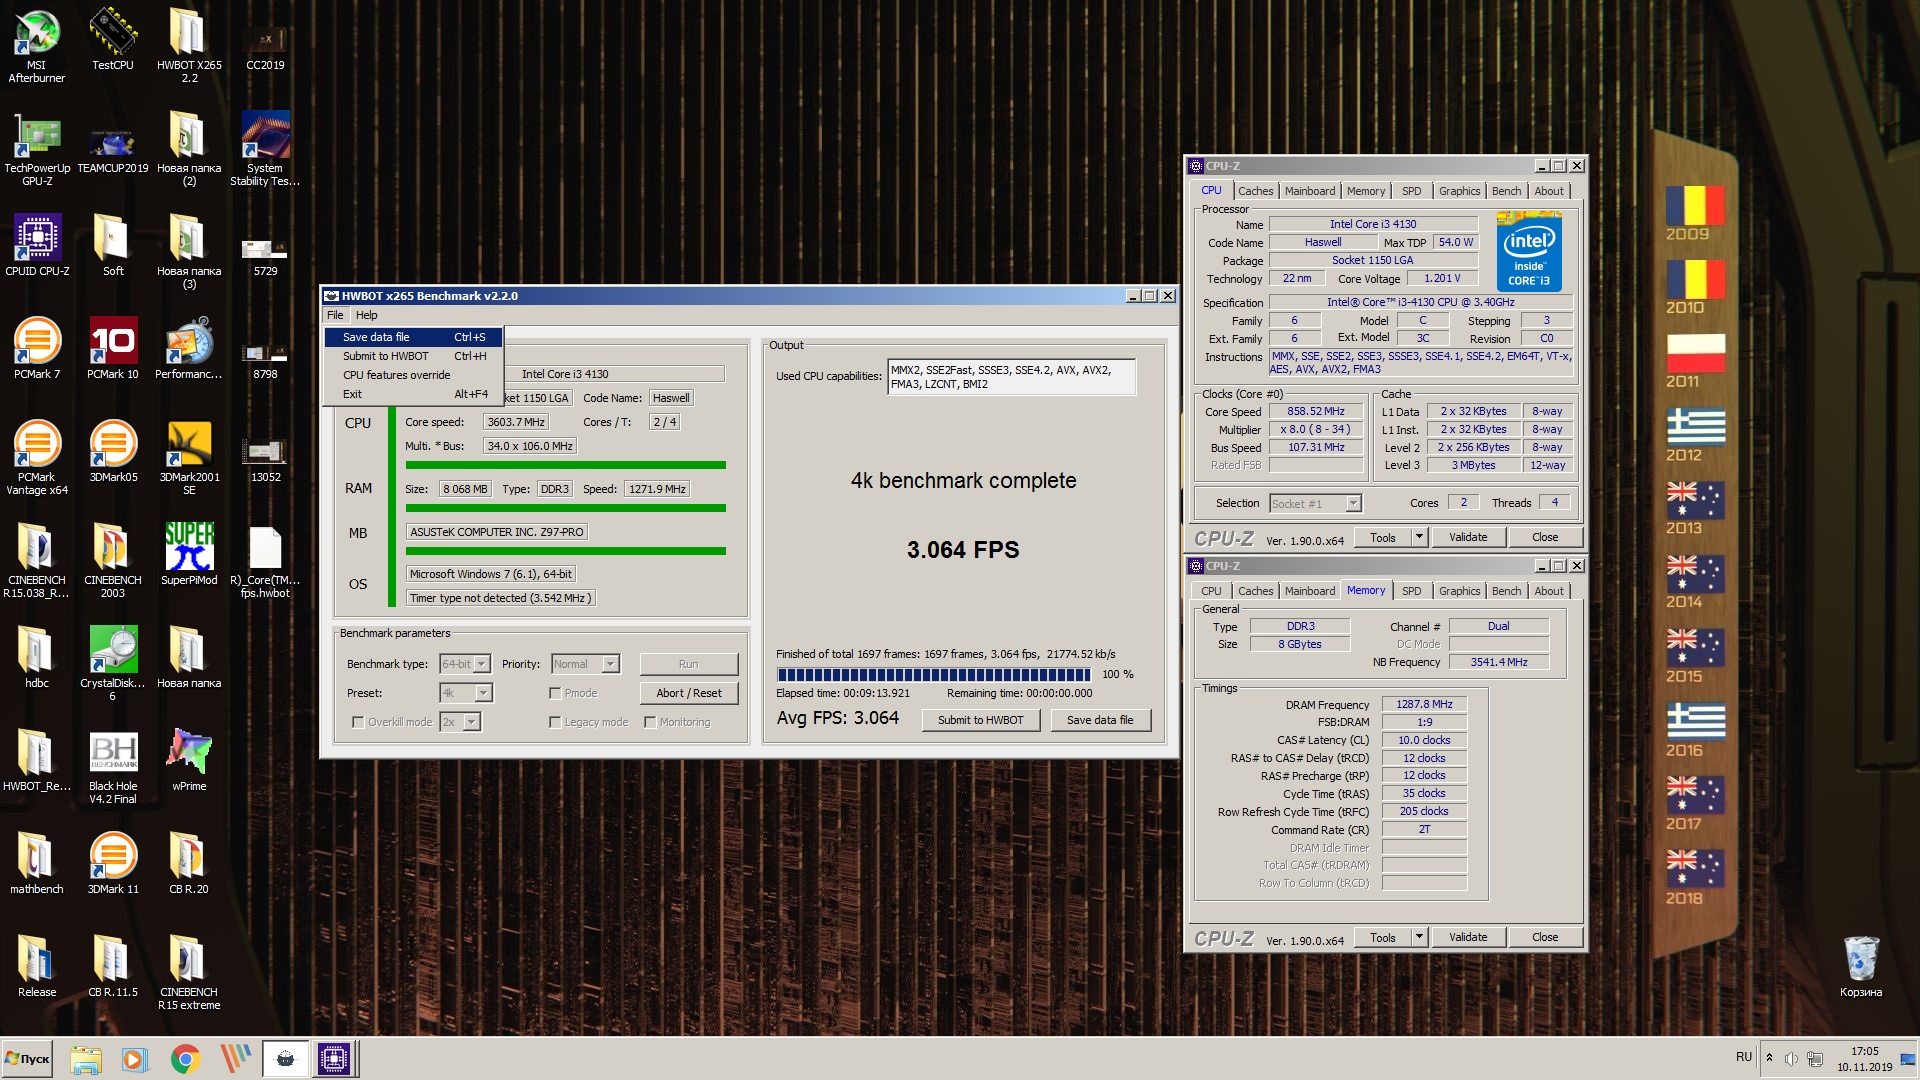Open PerformanceTest desktop icon
Screen dimensions: 1920x1080
[x=189, y=348]
